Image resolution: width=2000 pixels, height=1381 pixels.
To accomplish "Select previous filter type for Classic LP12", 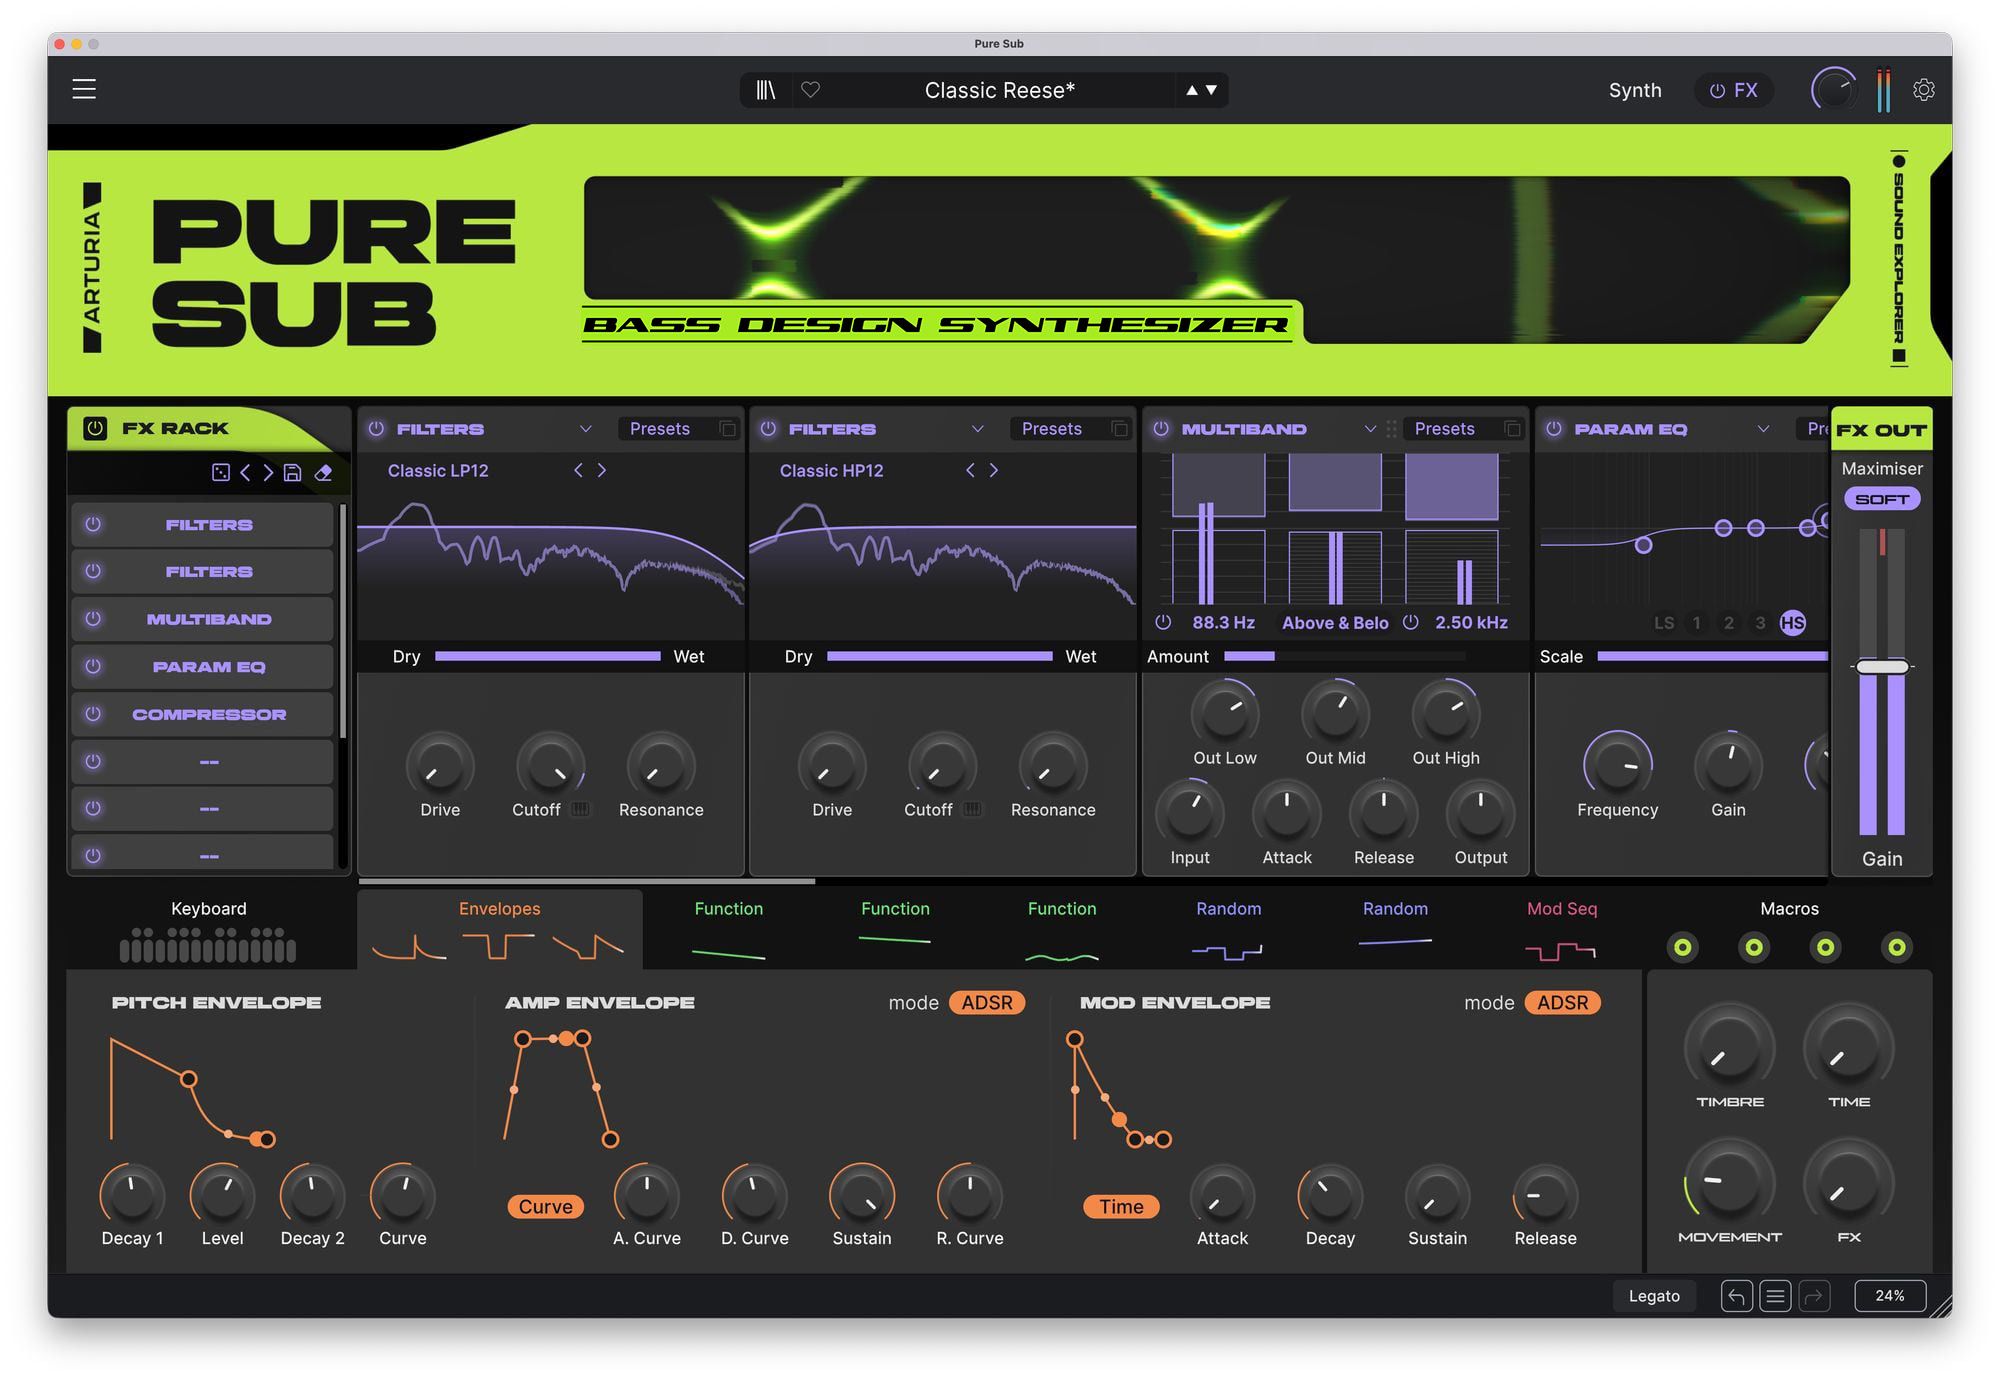I will (578, 470).
